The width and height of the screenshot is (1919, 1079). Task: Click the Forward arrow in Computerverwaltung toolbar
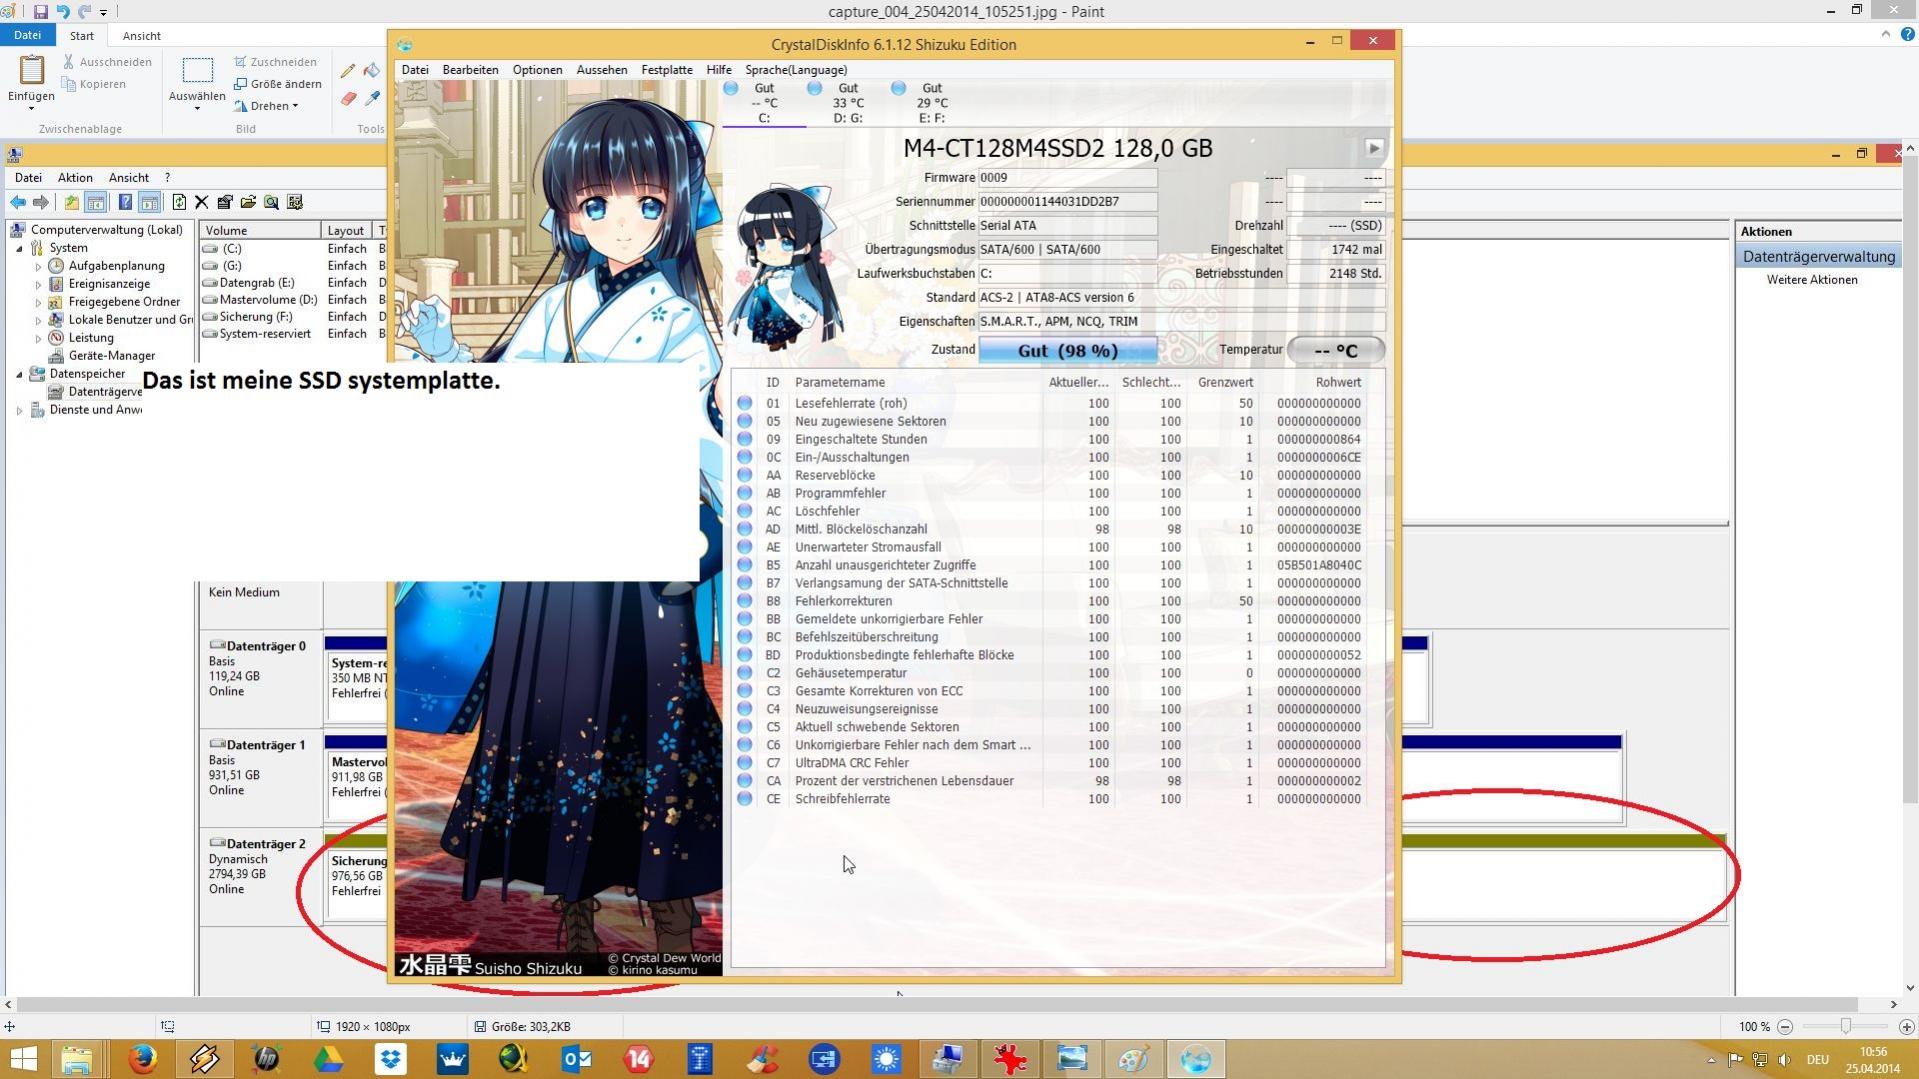click(x=41, y=202)
